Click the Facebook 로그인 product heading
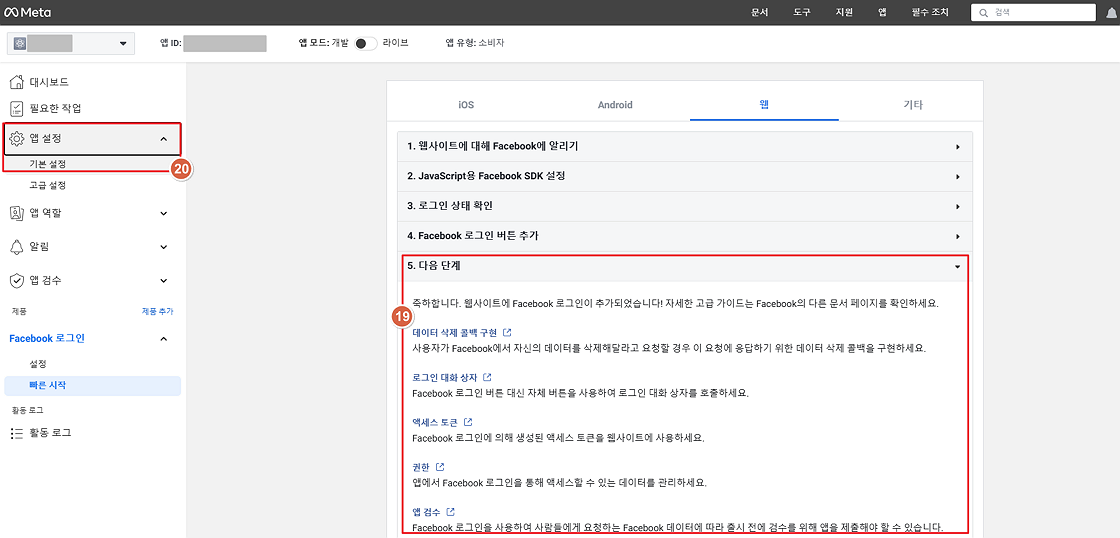Image resolution: width=1120 pixels, height=538 pixels. point(46,339)
